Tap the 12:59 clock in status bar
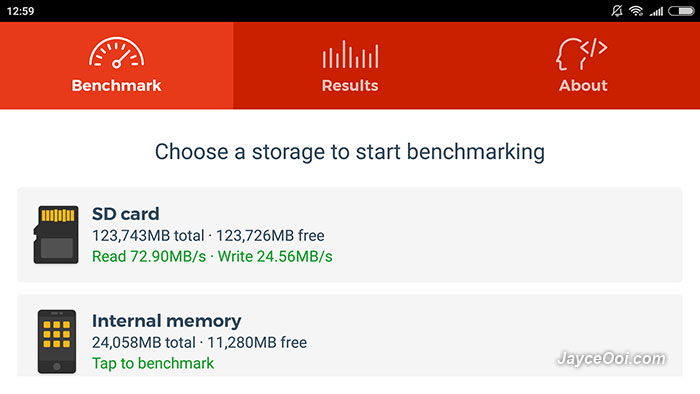The height and width of the screenshot is (394, 700). coord(21,11)
